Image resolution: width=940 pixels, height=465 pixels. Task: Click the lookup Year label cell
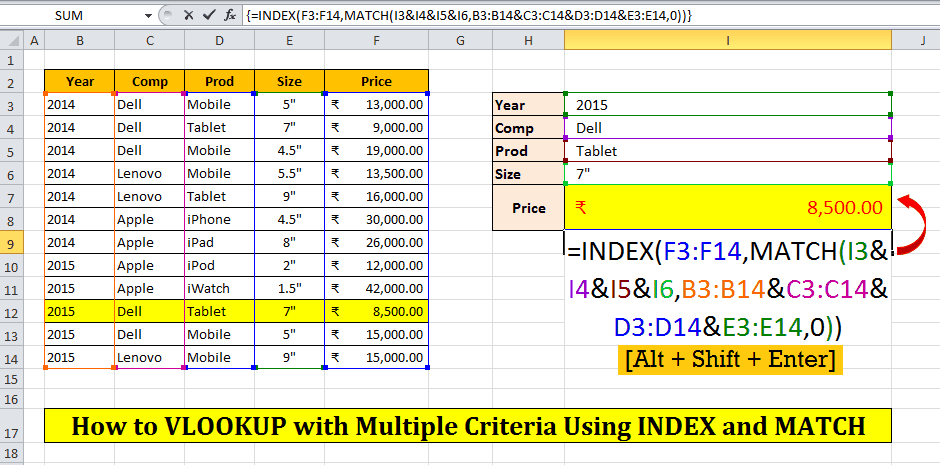pyautogui.click(x=528, y=105)
